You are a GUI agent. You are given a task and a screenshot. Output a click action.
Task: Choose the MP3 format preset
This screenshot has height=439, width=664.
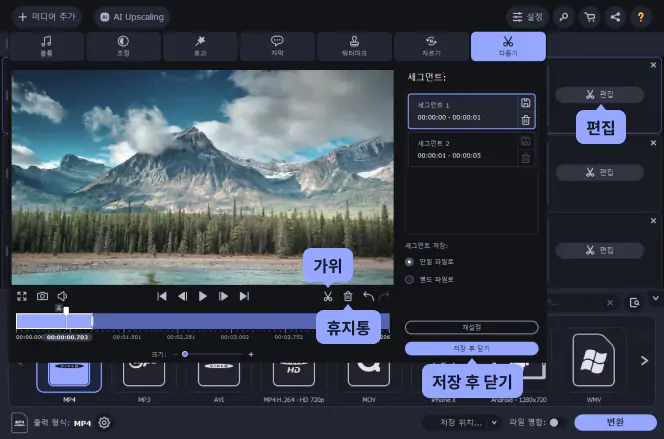(x=144, y=378)
